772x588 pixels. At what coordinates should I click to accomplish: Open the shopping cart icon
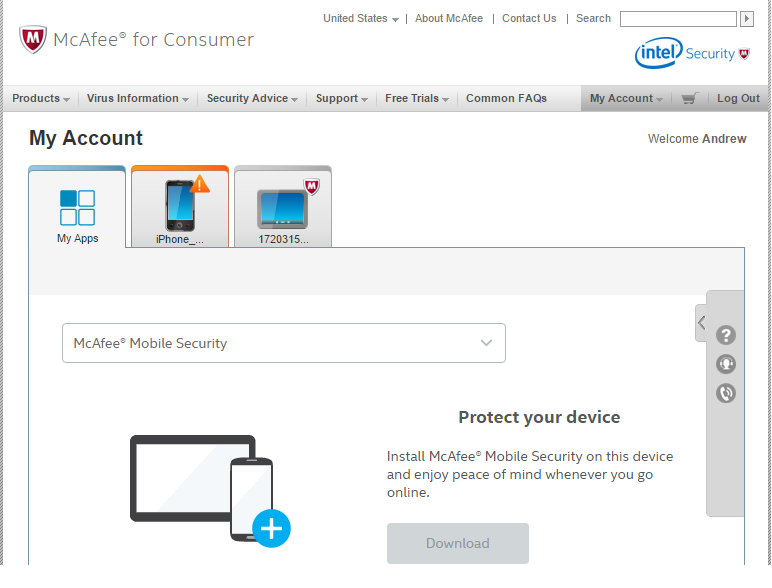[x=690, y=98]
